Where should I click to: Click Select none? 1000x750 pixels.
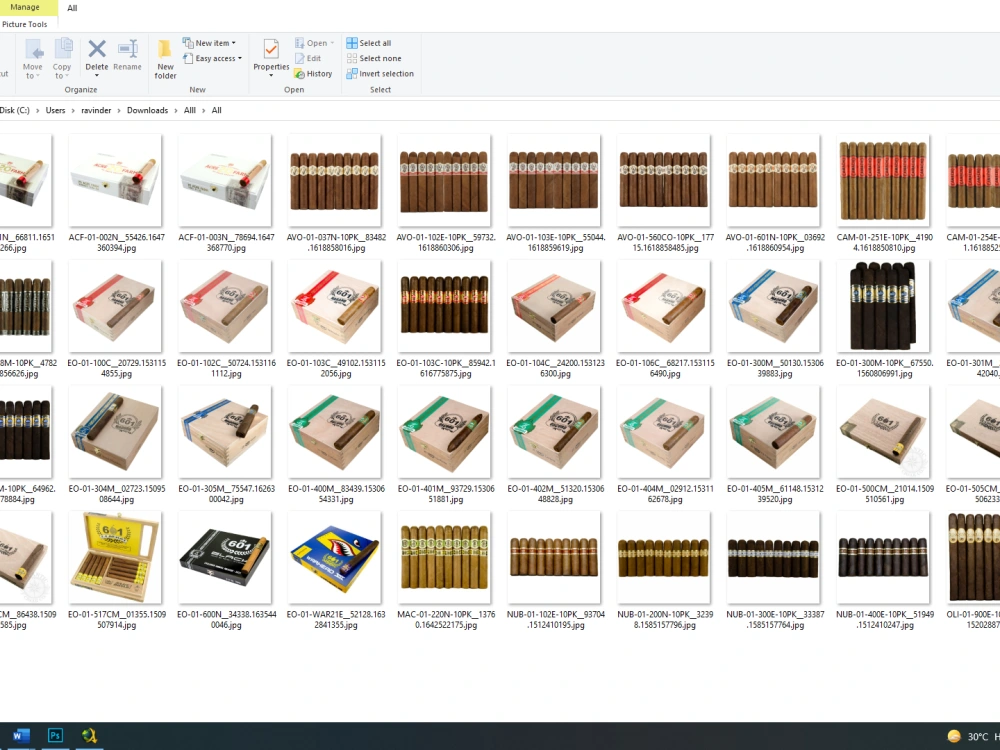[374, 58]
